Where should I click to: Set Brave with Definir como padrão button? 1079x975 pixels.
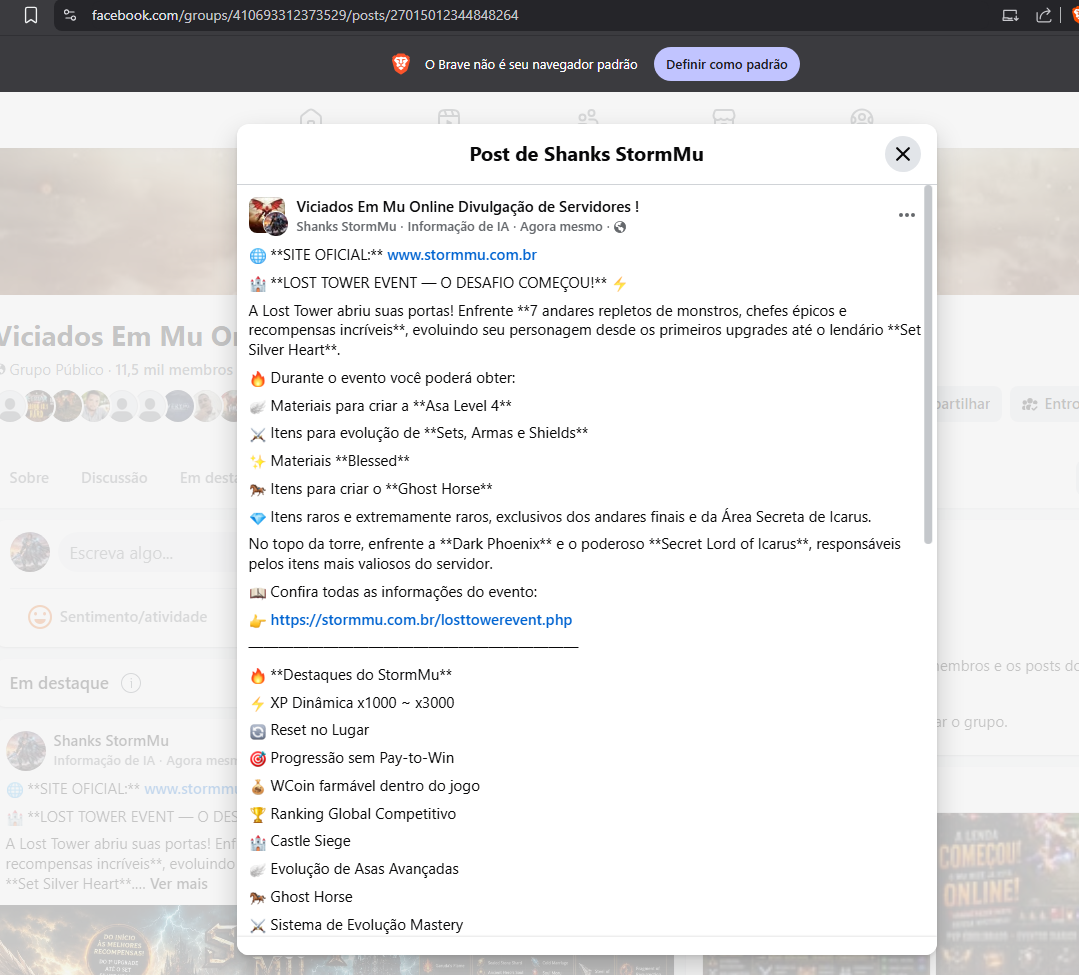pos(726,64)
